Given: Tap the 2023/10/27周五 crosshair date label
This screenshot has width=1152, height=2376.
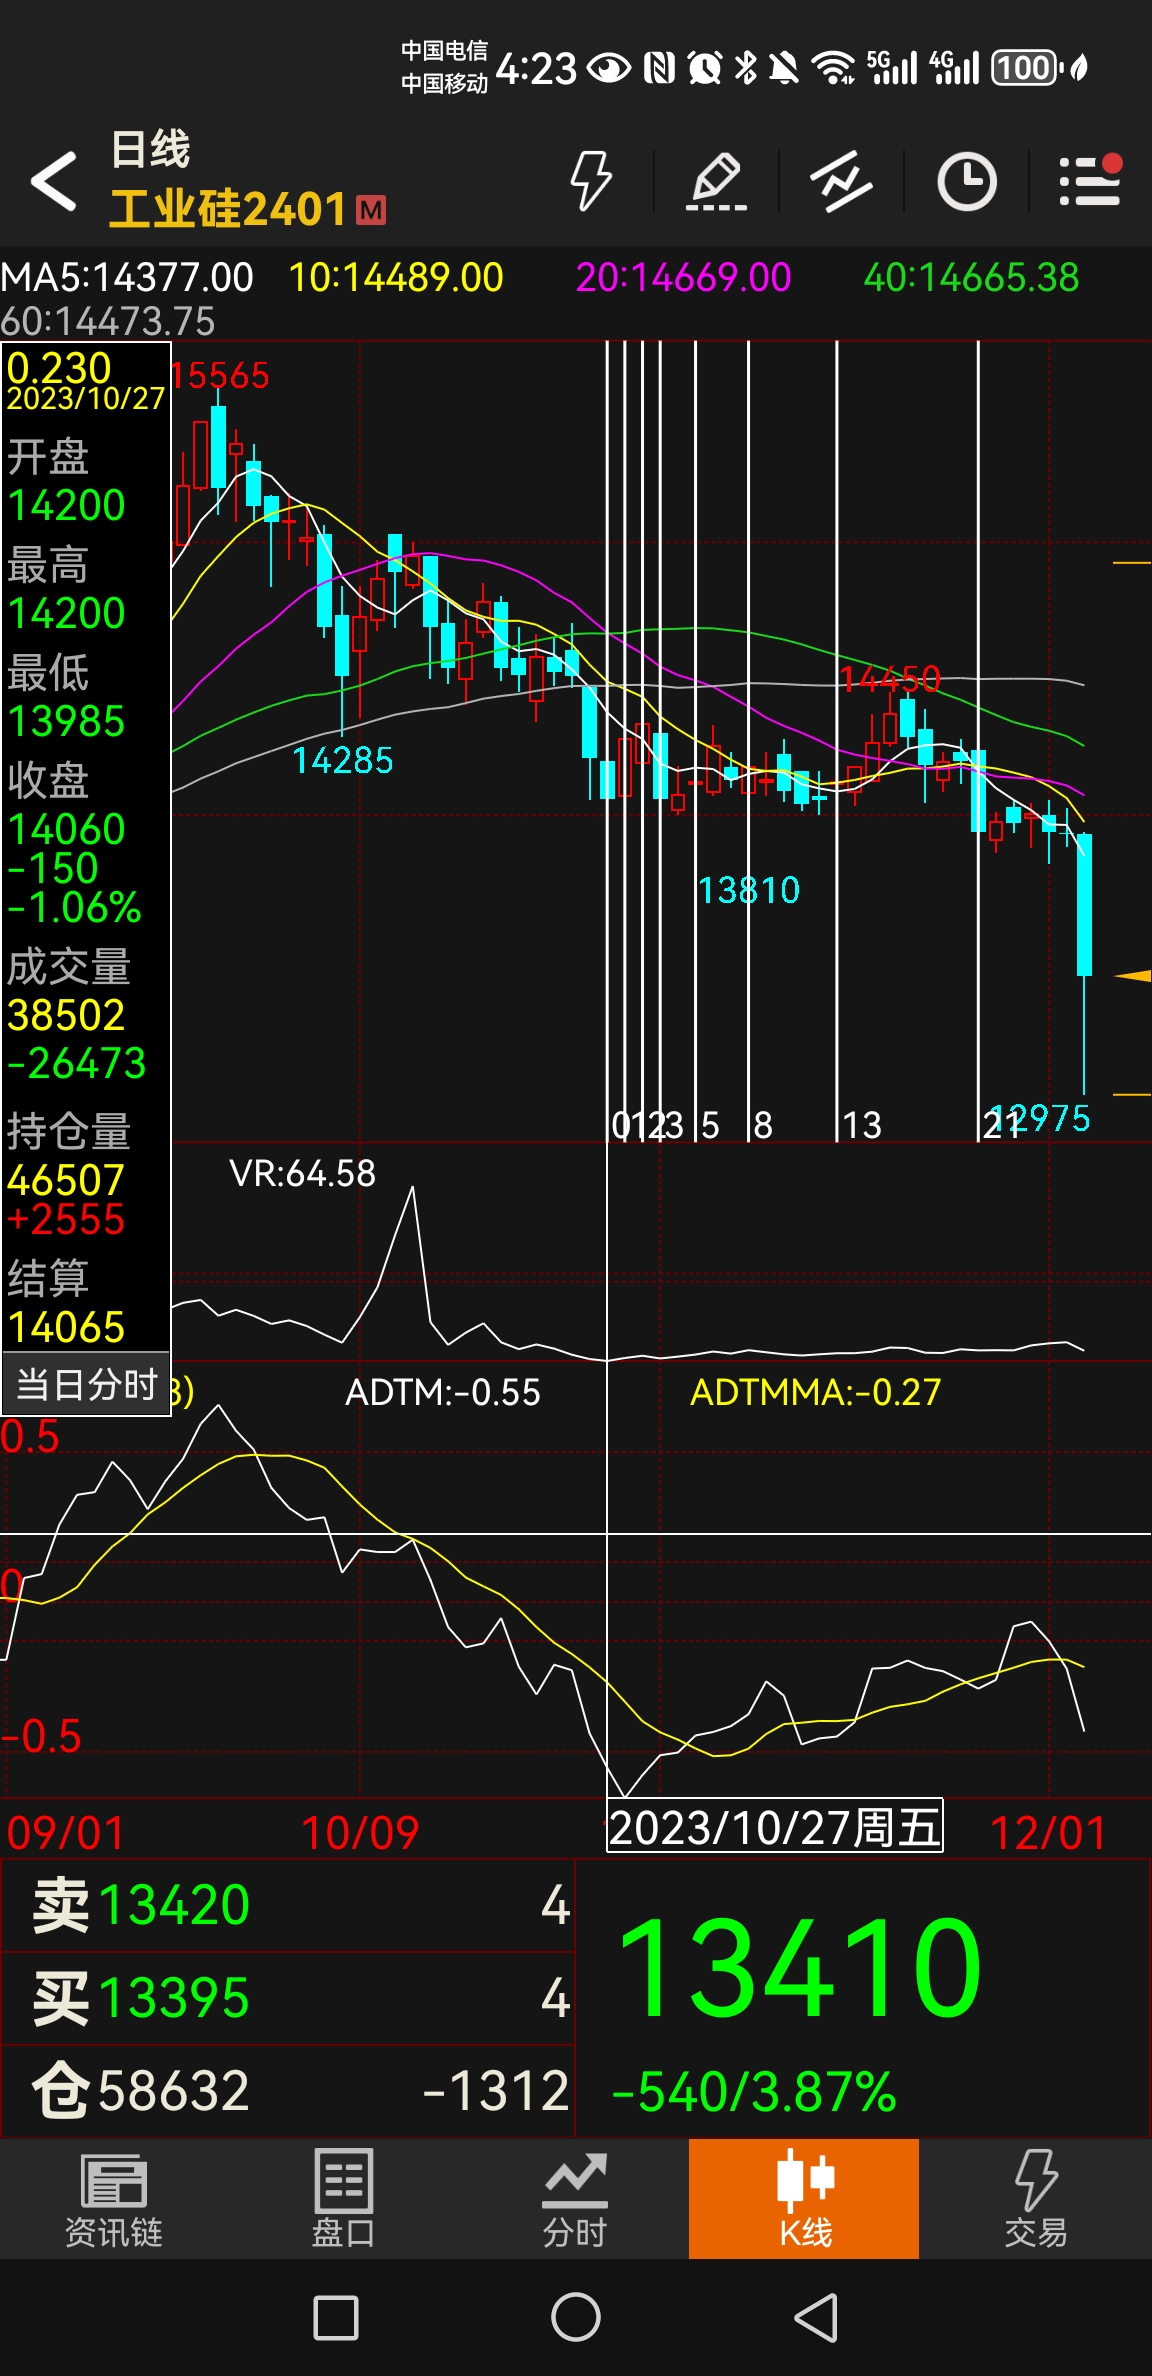Looking at the screenshot, I should click(x=775, y=1828).
